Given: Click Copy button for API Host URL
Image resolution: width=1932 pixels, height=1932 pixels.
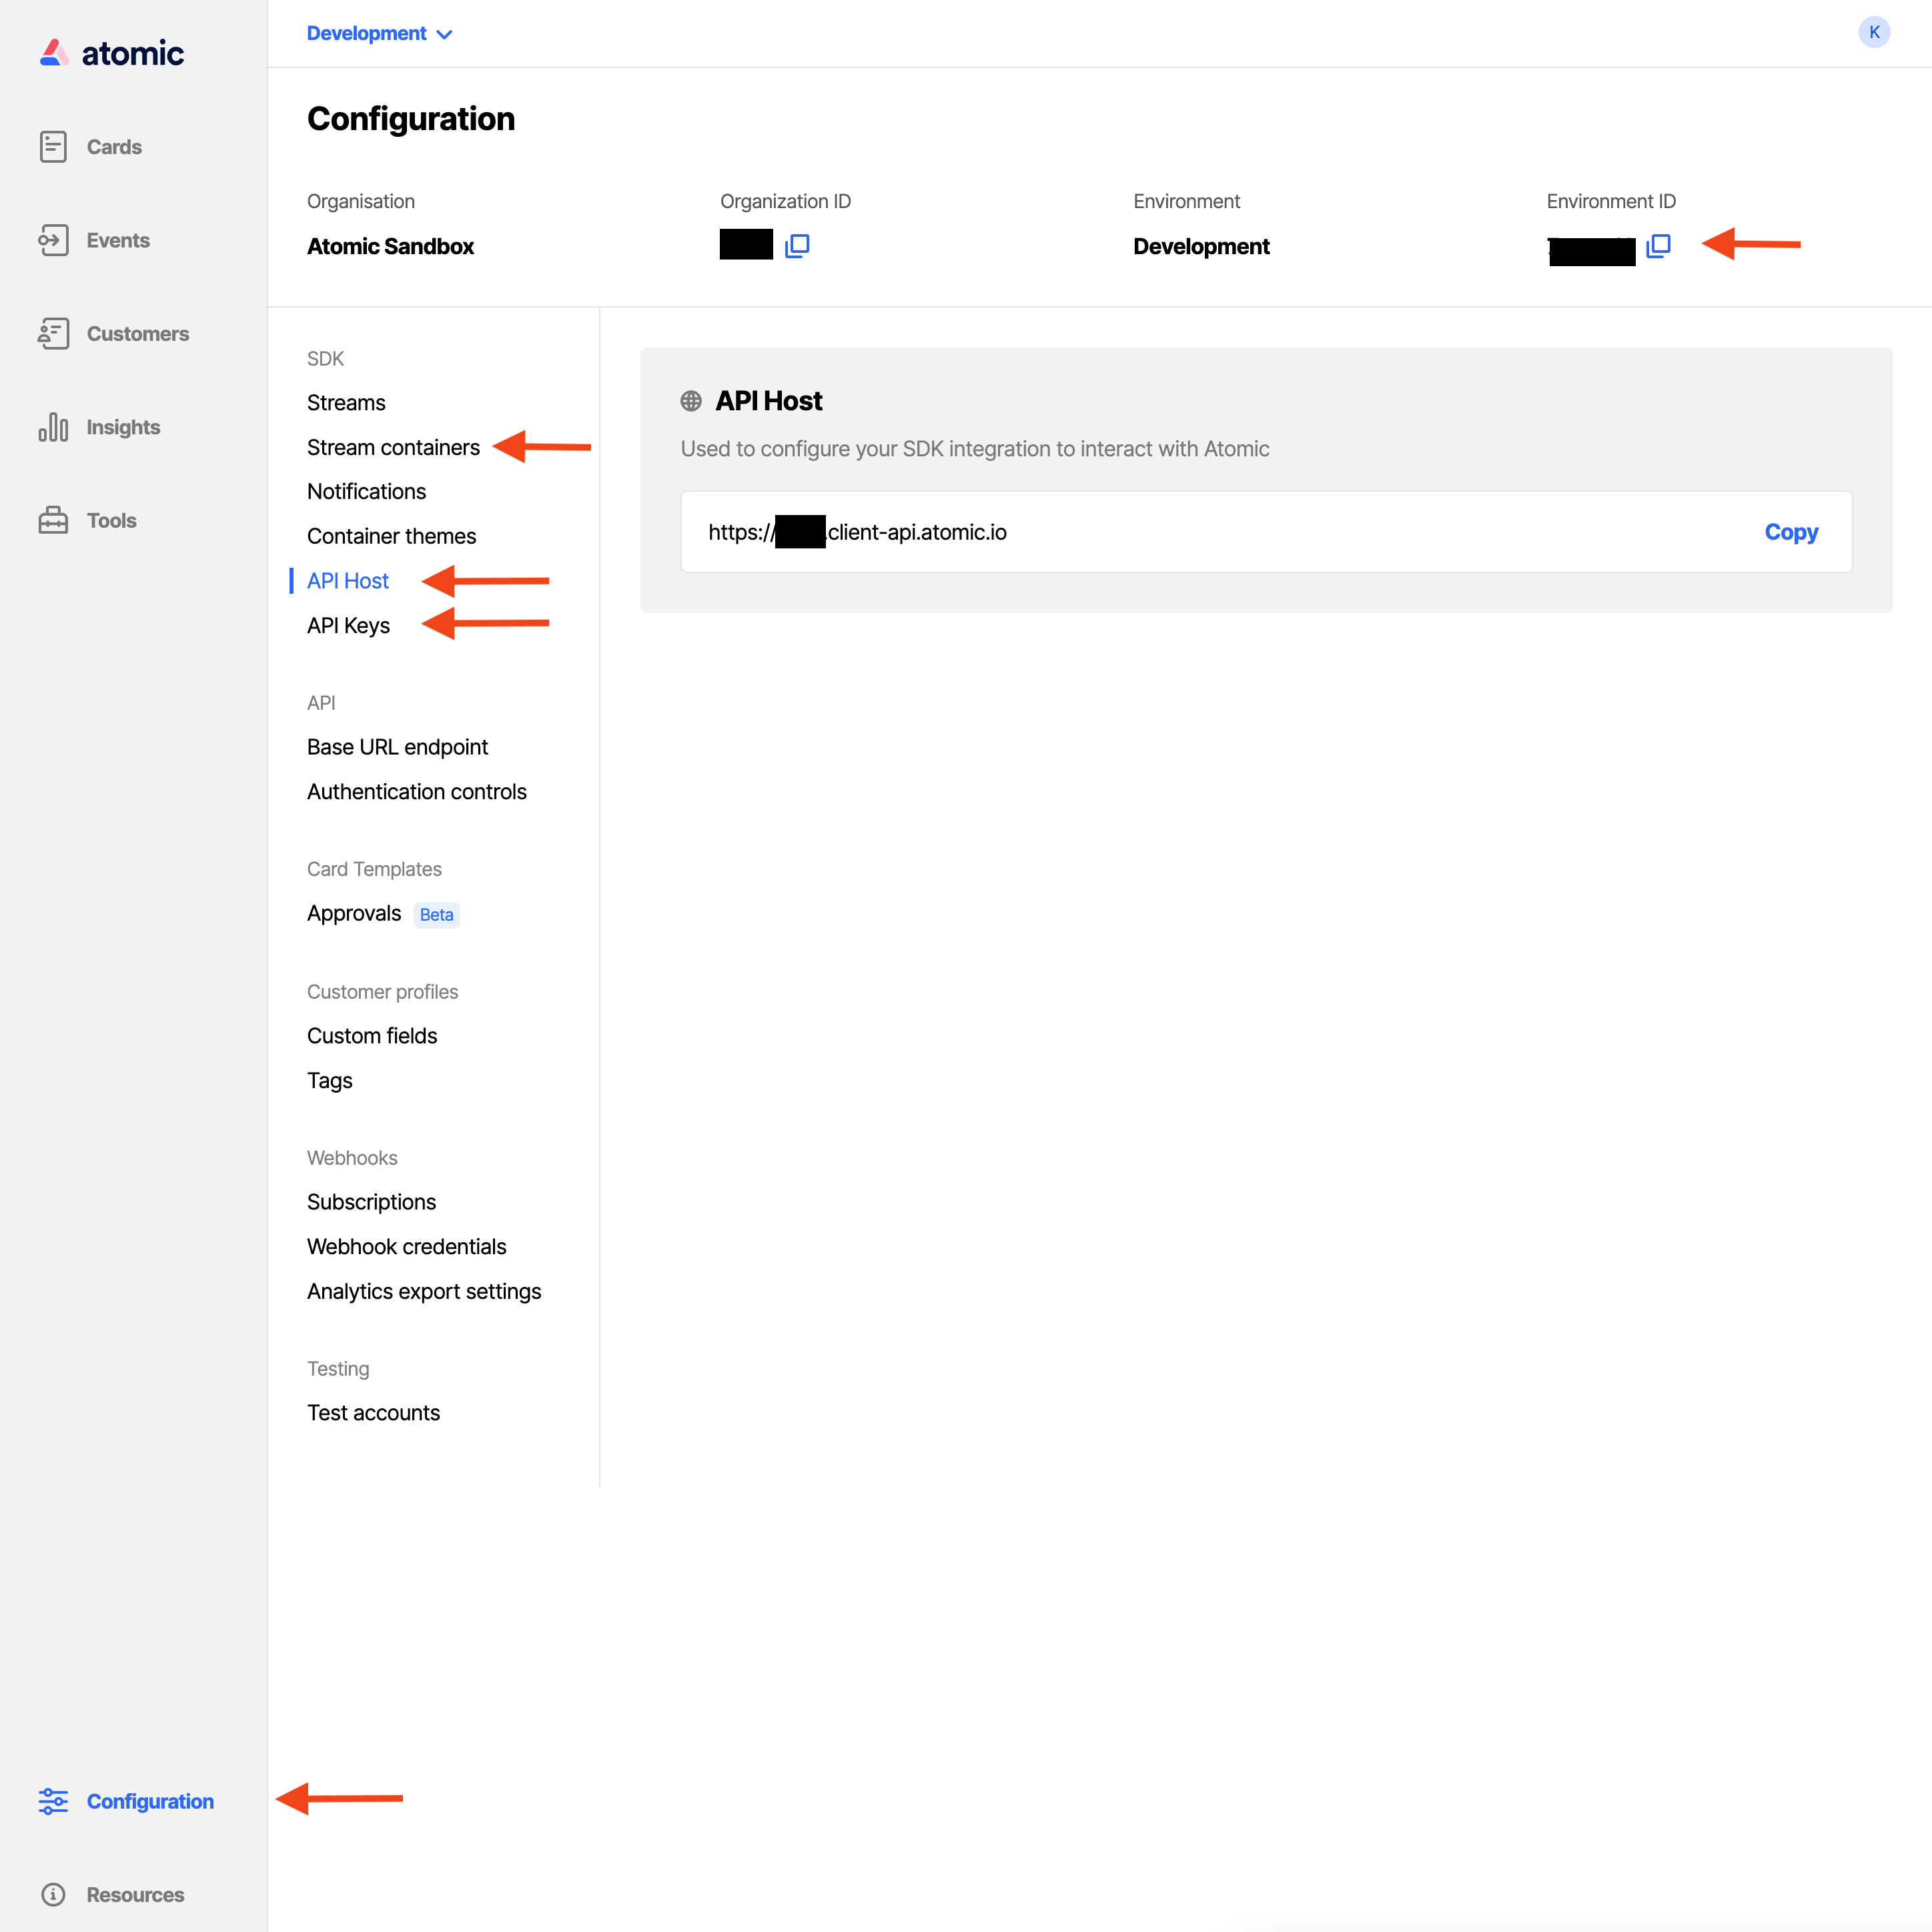Looking at the screenshot, I should (x=1791, y=531).
